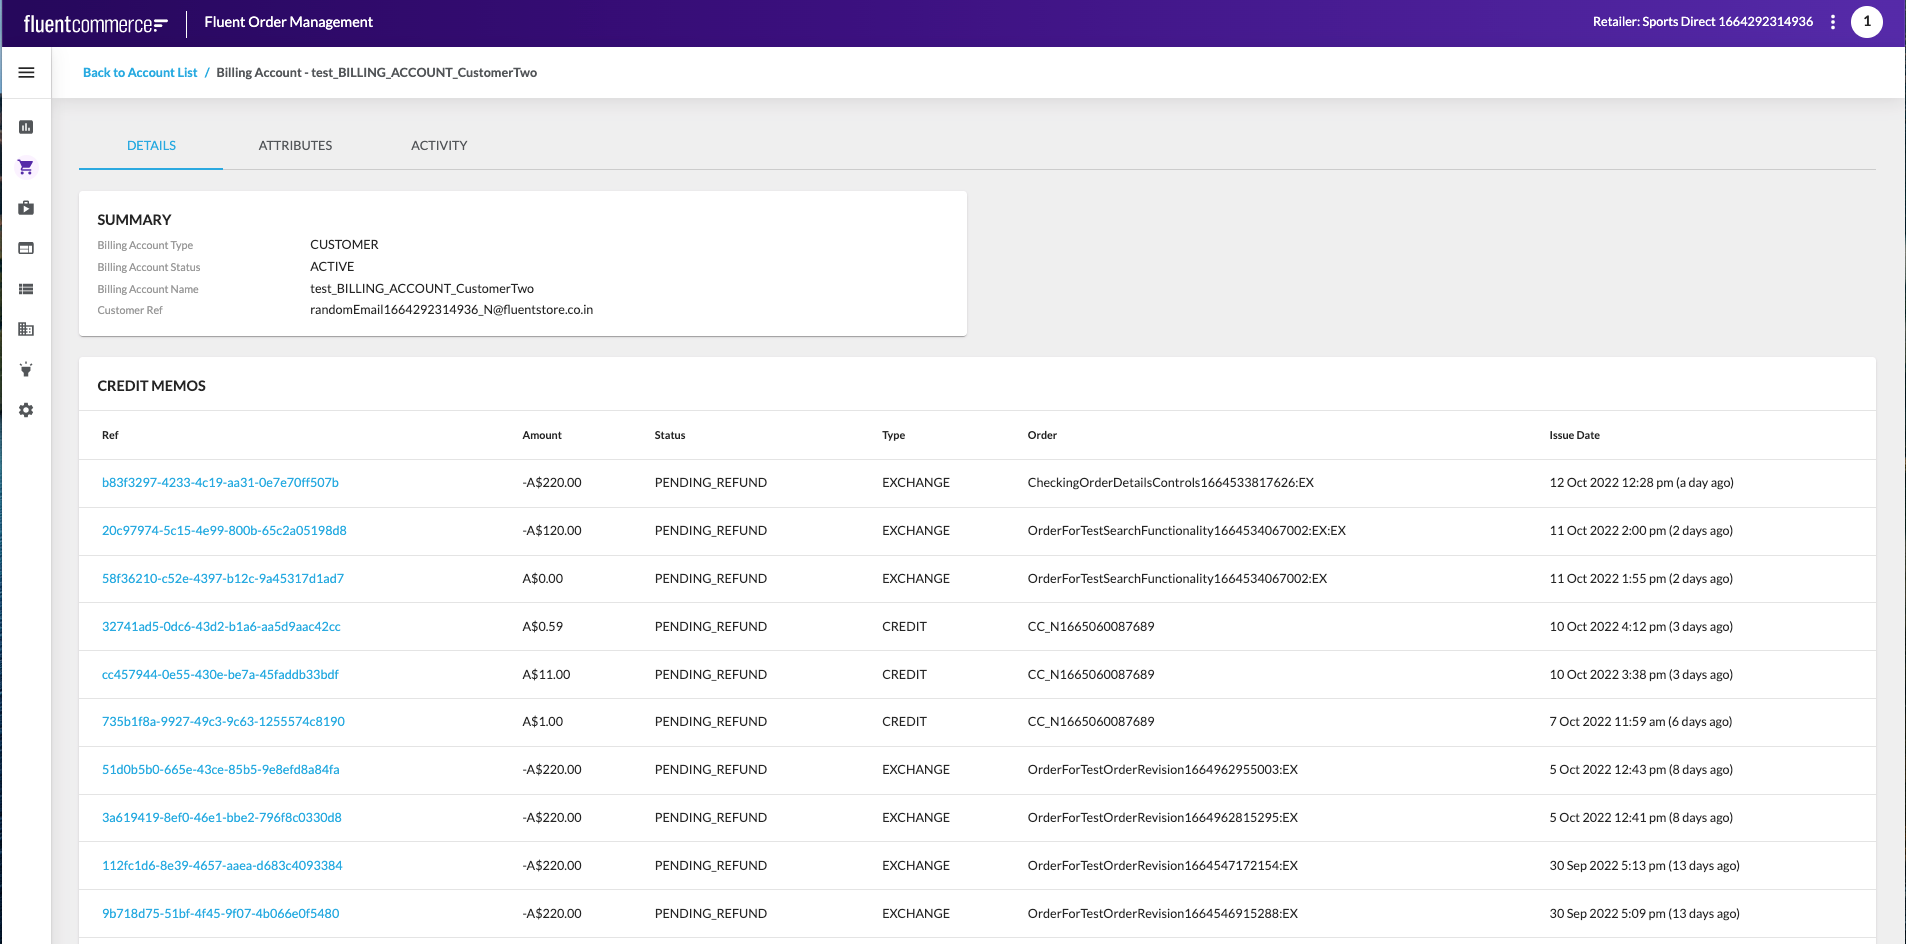Image resolution: width=1906 pixels, height=944 pixels.
Task: Select the shopping cart Orders icon
Action: (26, 167)
